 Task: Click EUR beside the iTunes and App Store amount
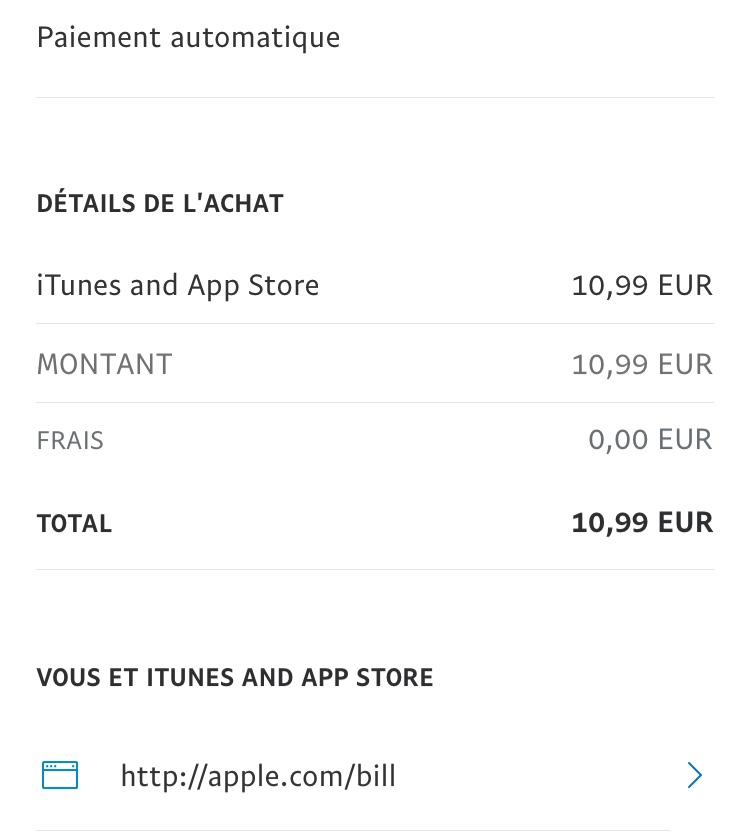685,286
